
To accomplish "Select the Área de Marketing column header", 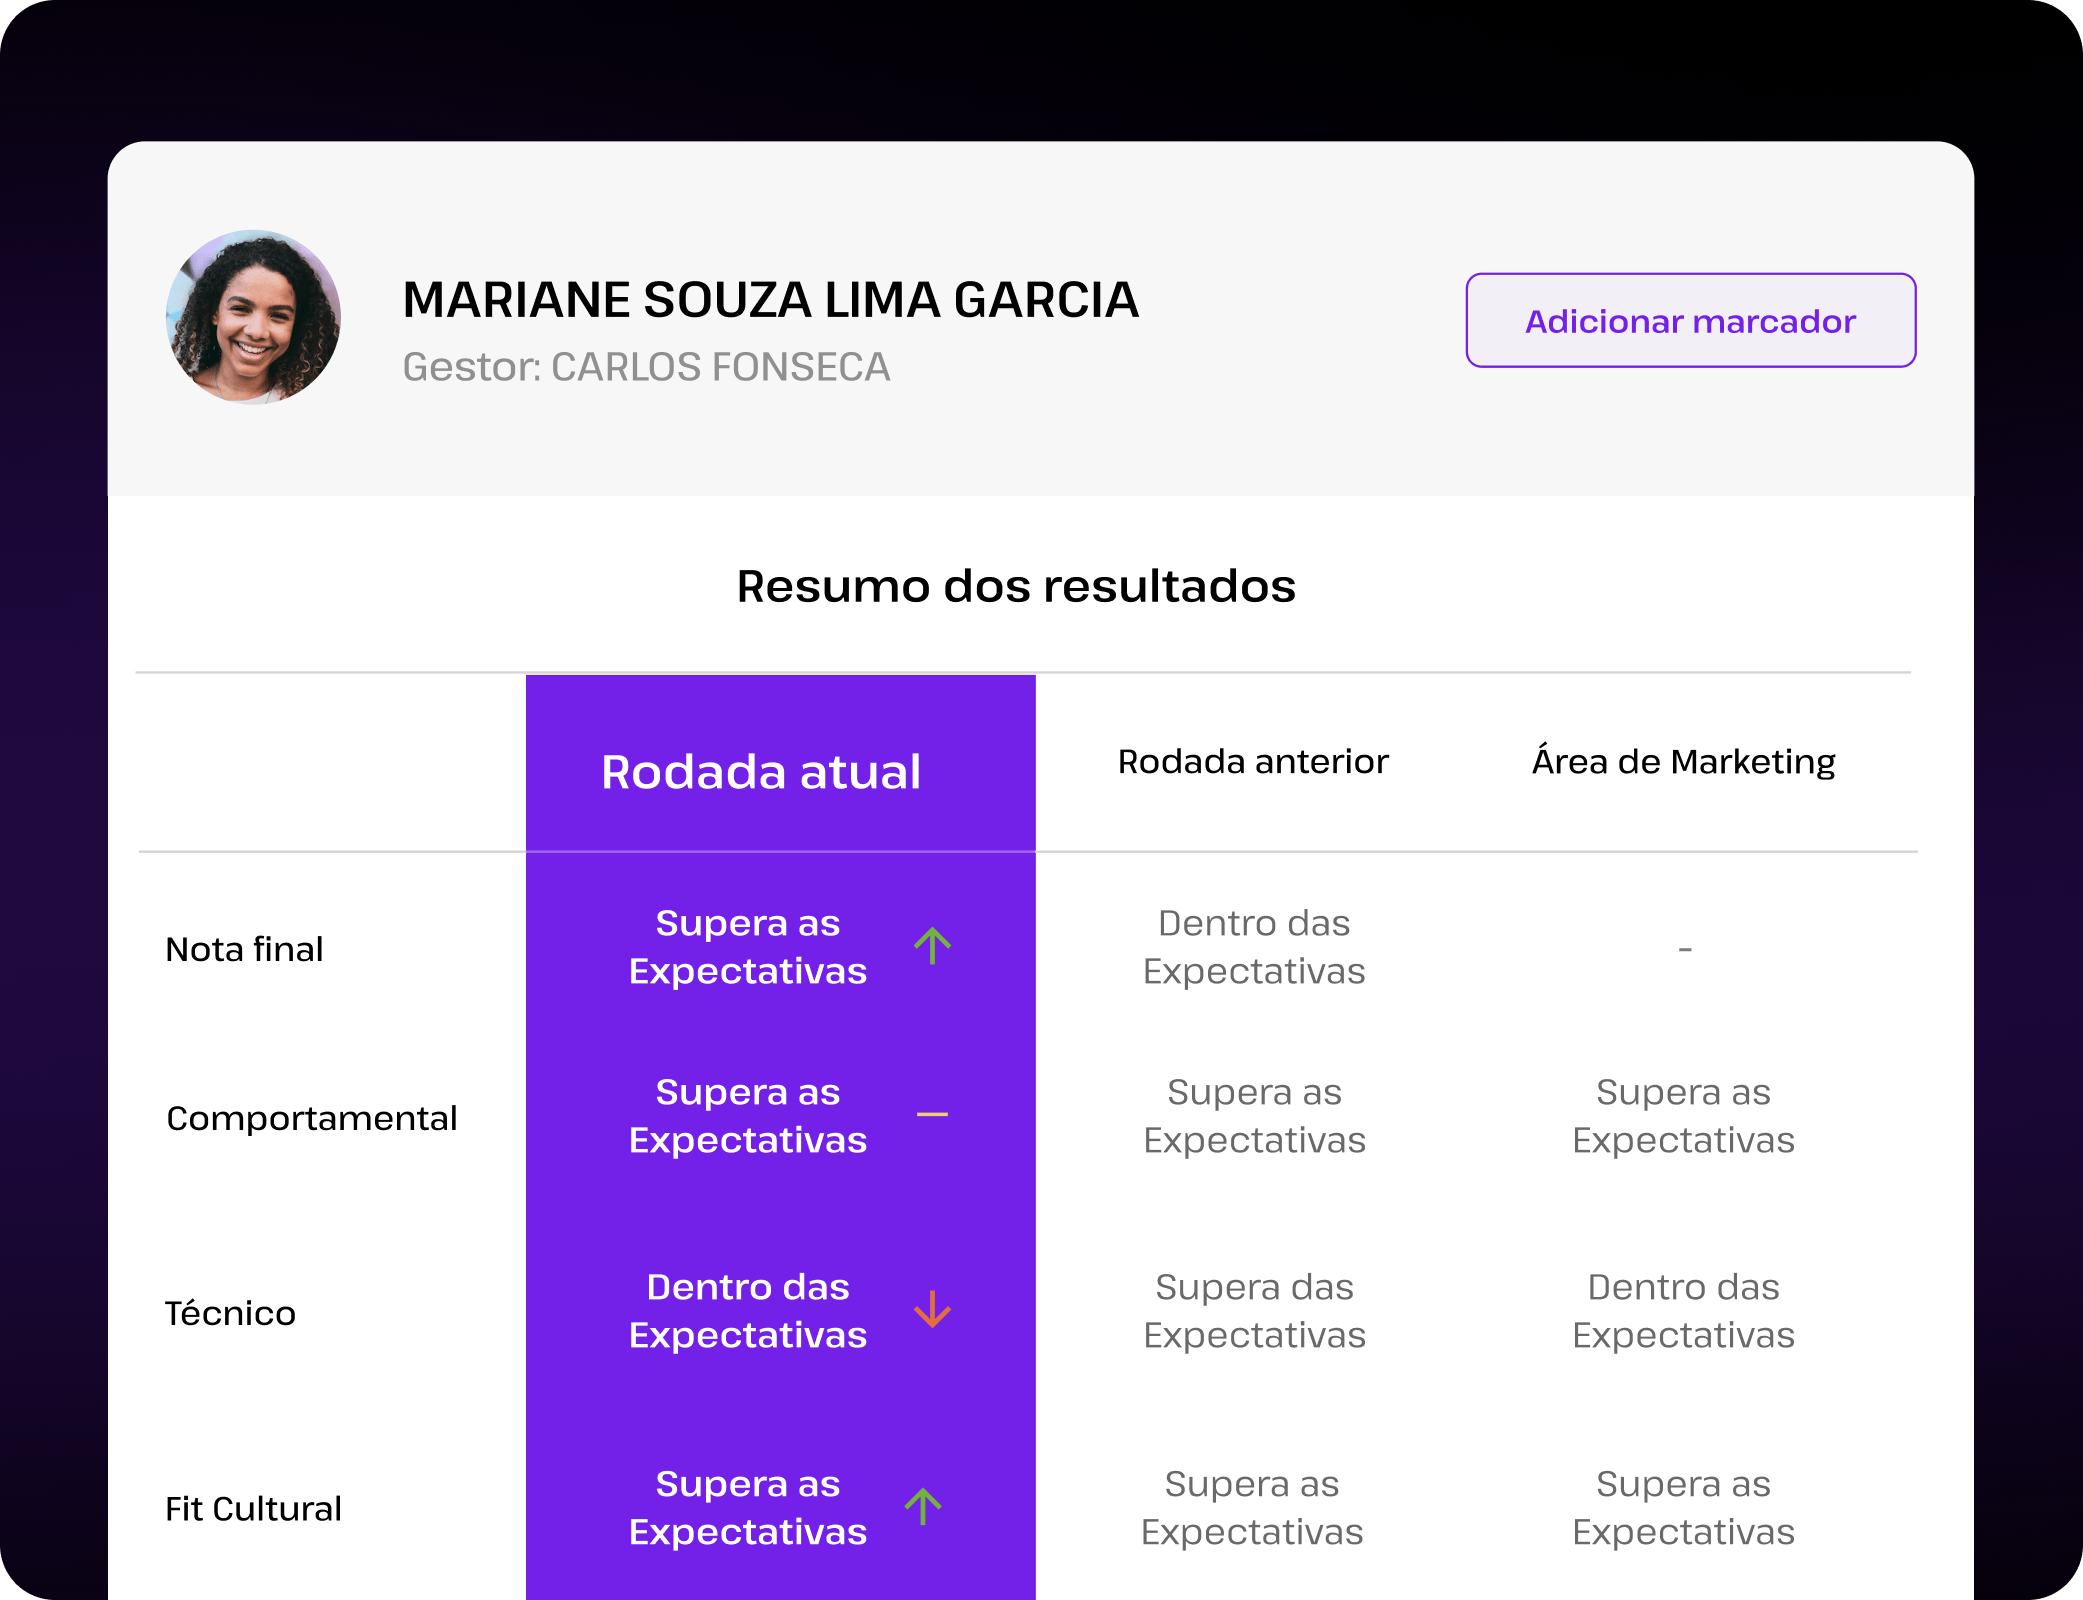I will coord(1683,762).
